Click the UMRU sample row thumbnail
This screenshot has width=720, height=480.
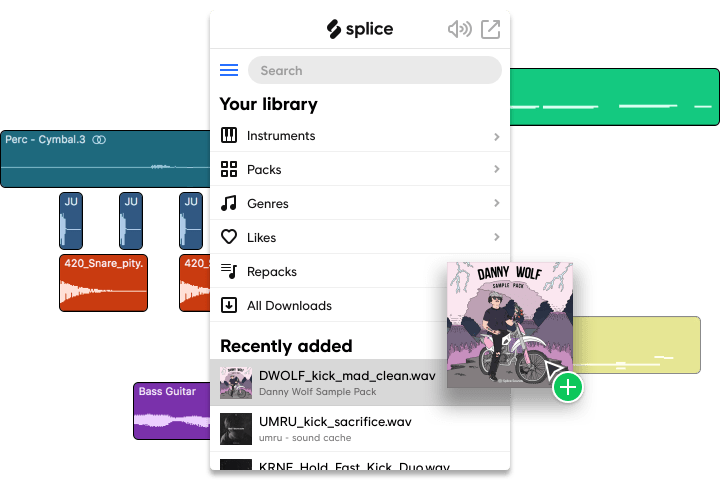pos(236,429)
